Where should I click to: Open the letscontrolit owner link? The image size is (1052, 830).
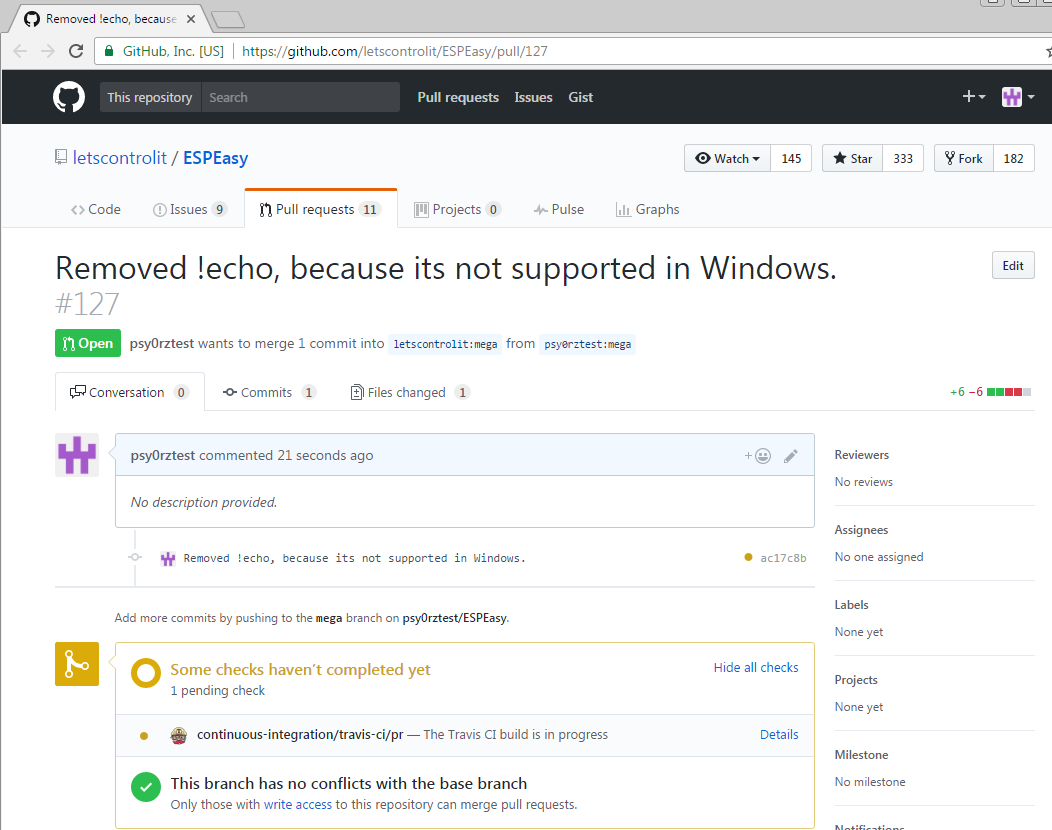pos(119,158)
